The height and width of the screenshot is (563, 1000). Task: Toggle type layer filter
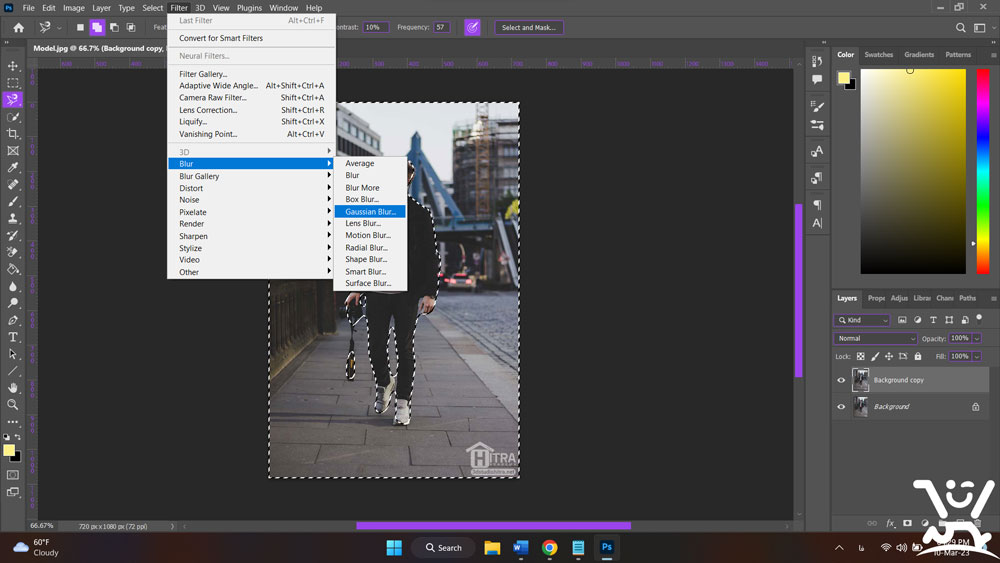coord(933,320)
